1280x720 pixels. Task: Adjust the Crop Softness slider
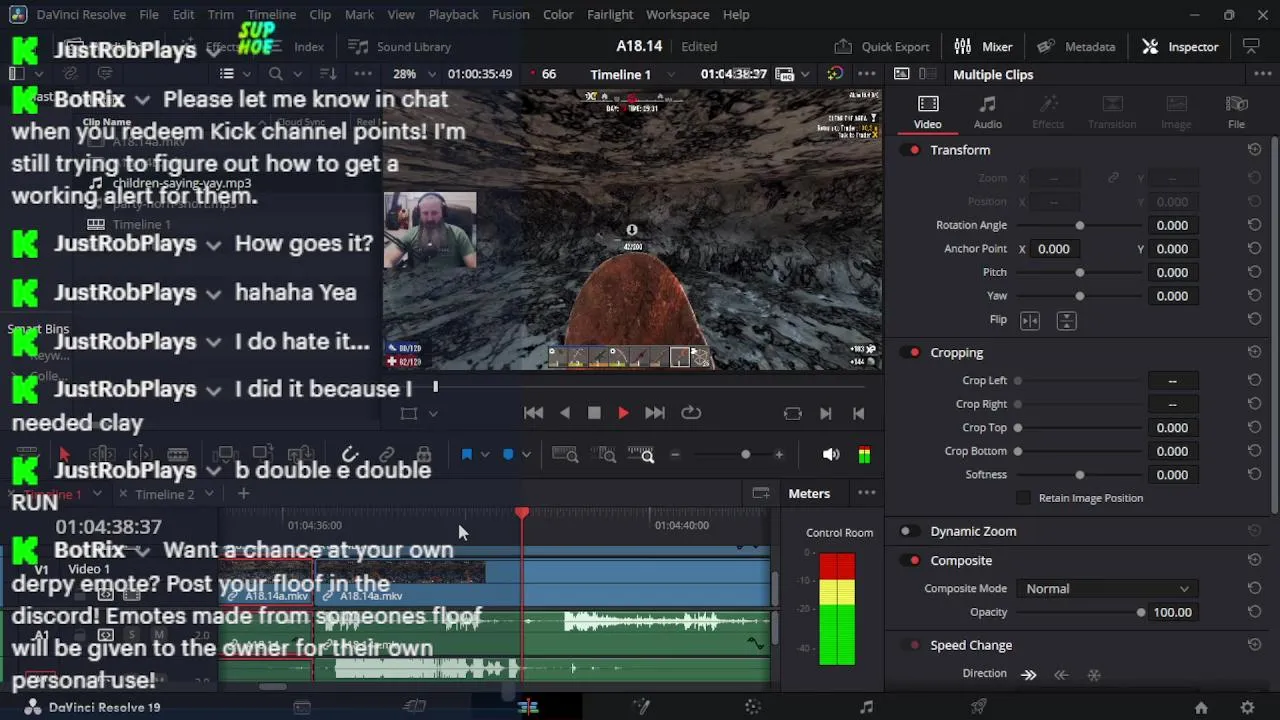tap(1079, 475)
